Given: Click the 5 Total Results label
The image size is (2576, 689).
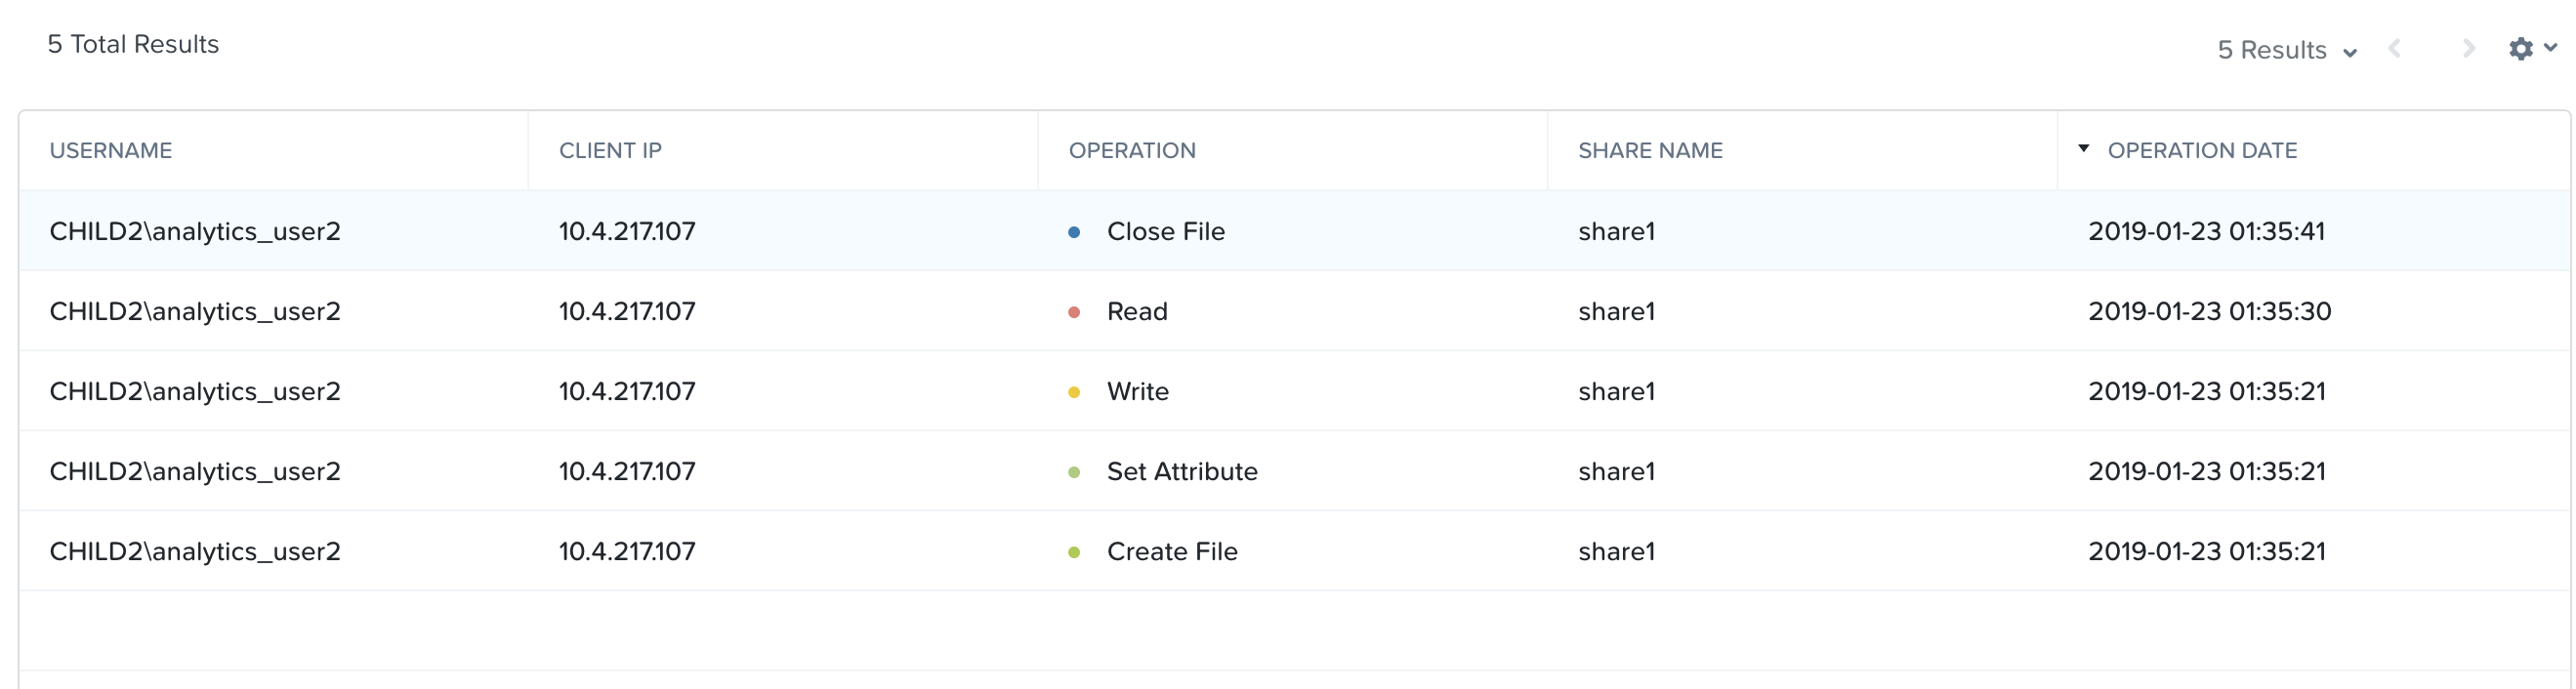Looking at the screenshot, I should click(x=133, y=44).
